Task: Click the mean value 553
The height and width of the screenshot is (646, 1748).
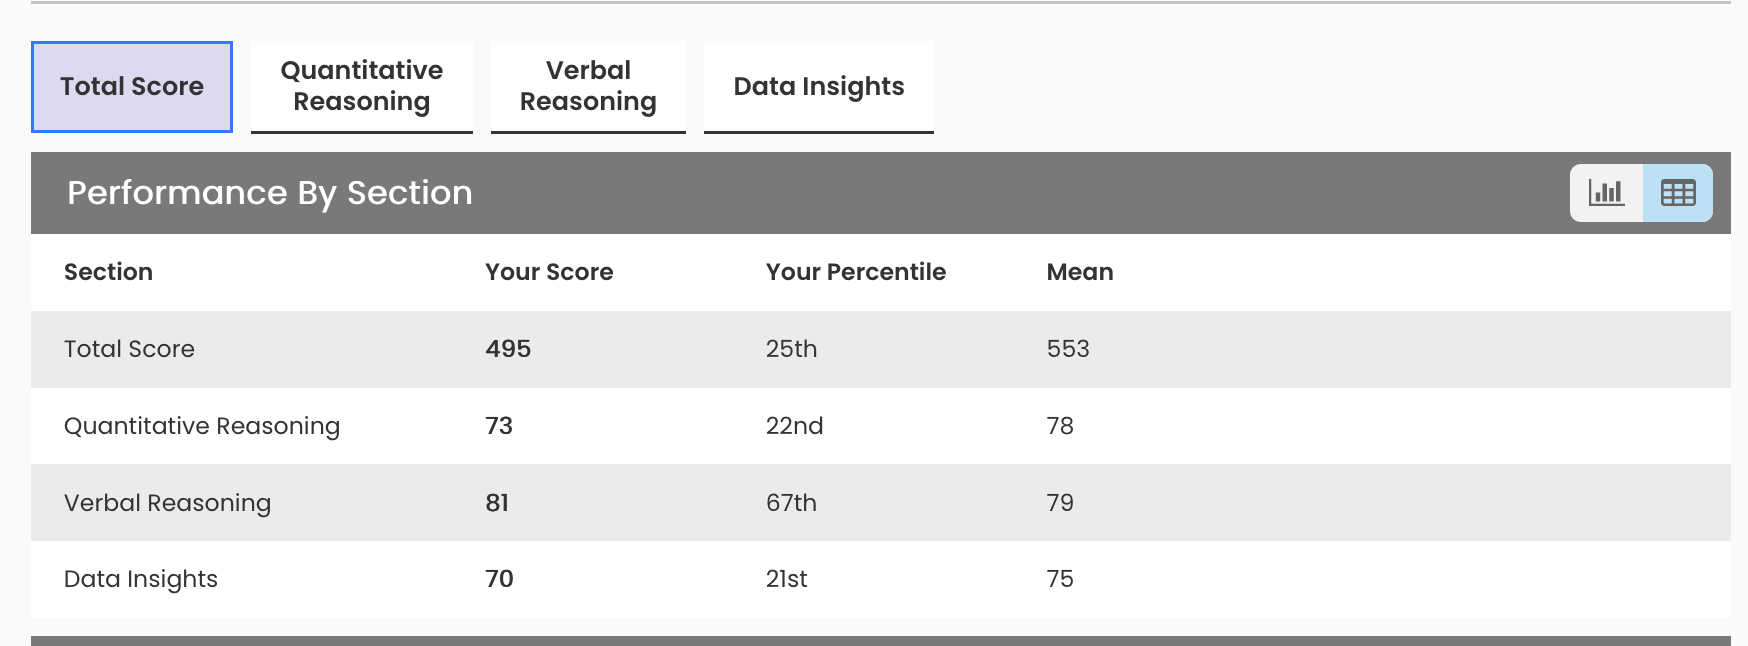Action: [x=1068, y=349]
